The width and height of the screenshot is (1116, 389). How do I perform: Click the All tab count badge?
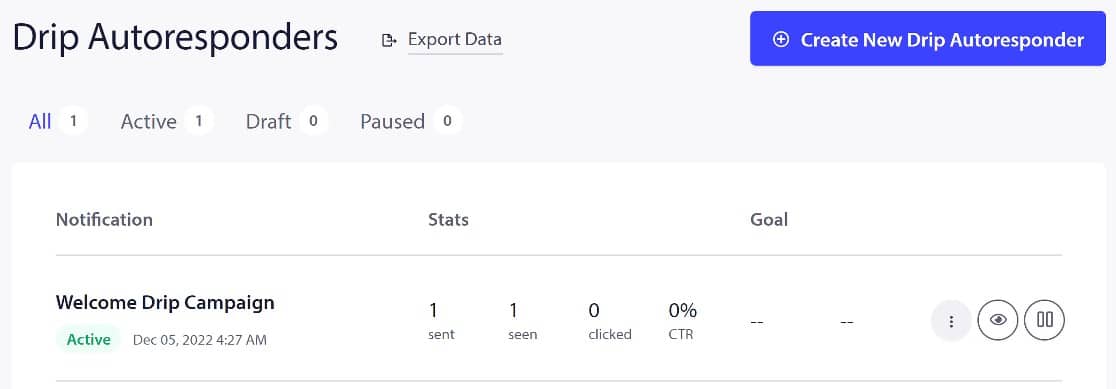73,122
